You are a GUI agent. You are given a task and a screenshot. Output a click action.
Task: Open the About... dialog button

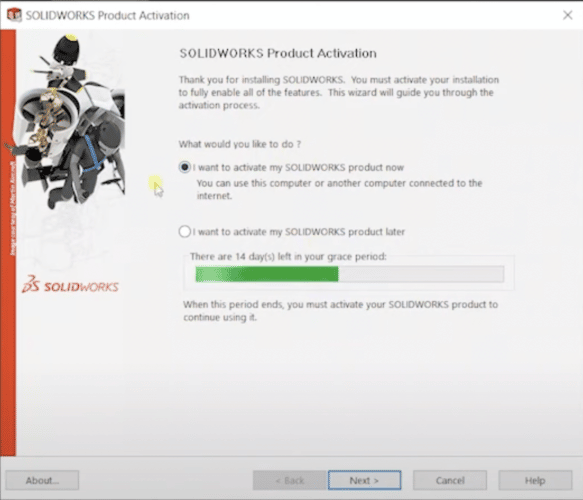point(42,480)
